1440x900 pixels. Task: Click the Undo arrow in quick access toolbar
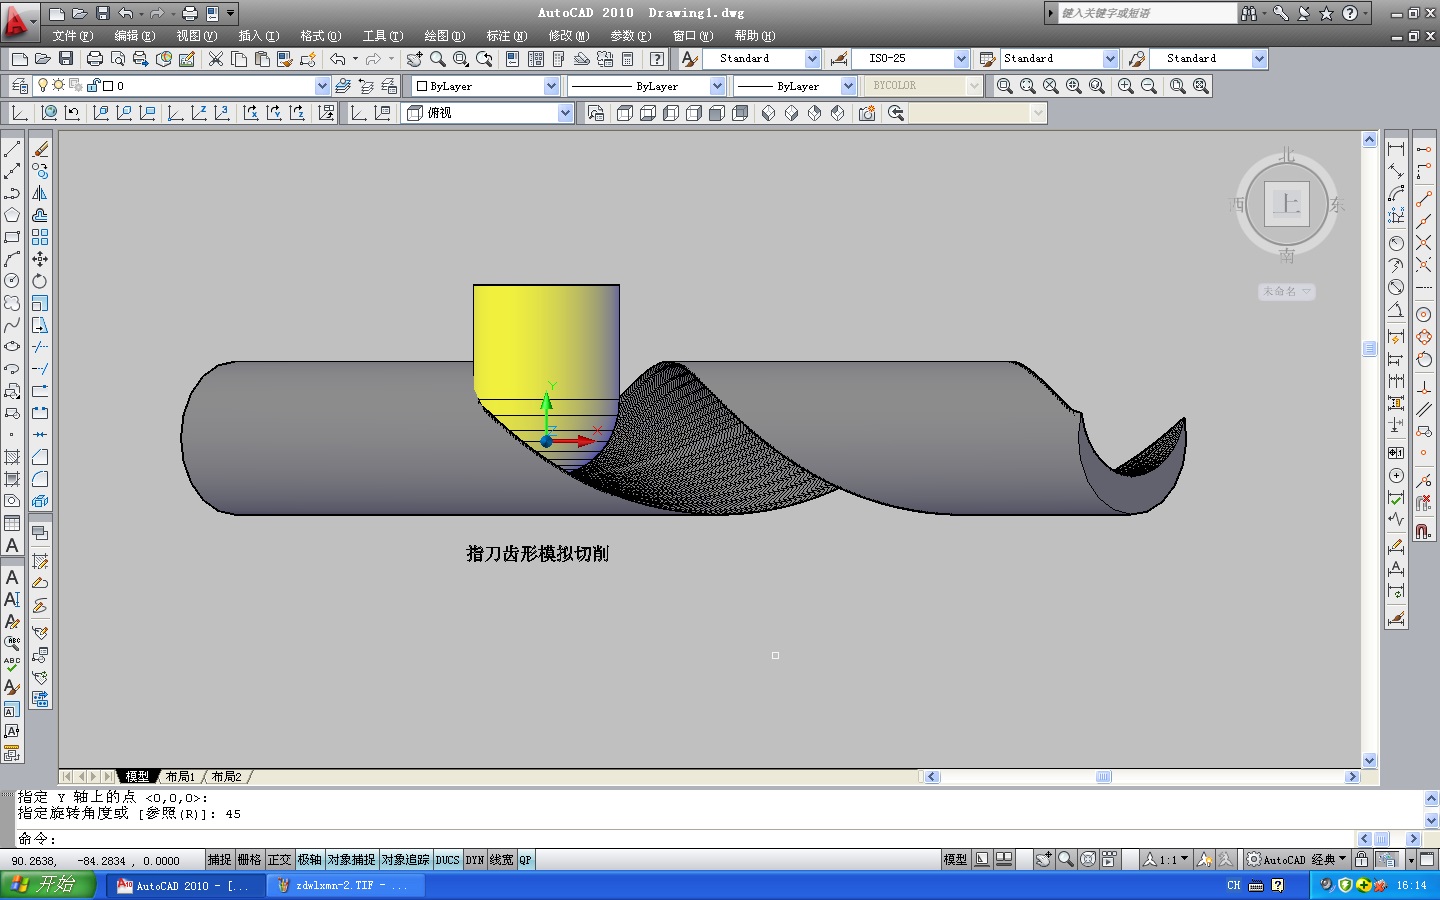point(125,13)
